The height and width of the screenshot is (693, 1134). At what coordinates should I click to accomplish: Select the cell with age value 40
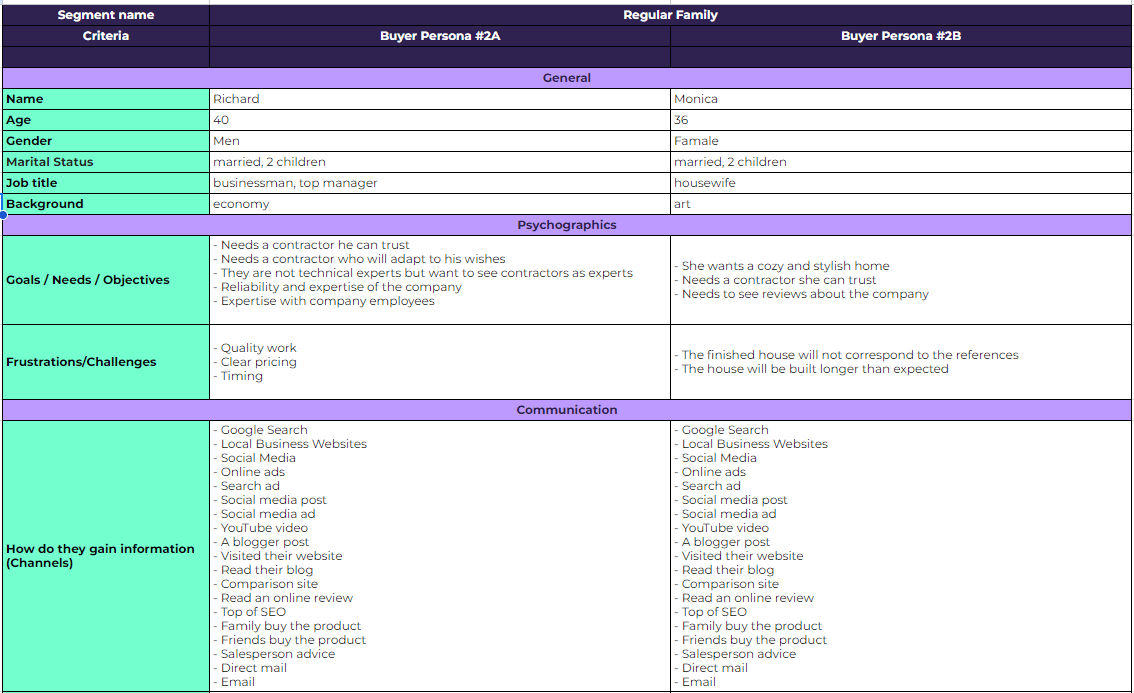[440, 120]
